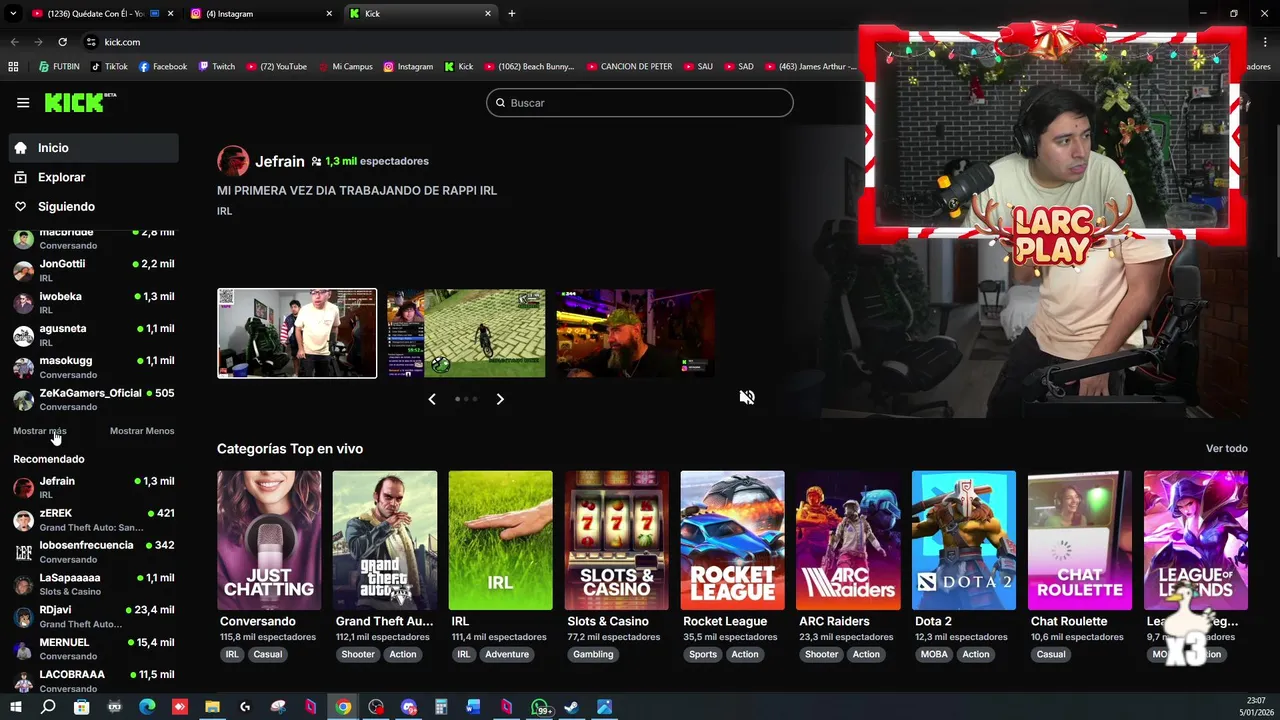Open the IRL category card
1280x720 pixels.
point(500,540)
